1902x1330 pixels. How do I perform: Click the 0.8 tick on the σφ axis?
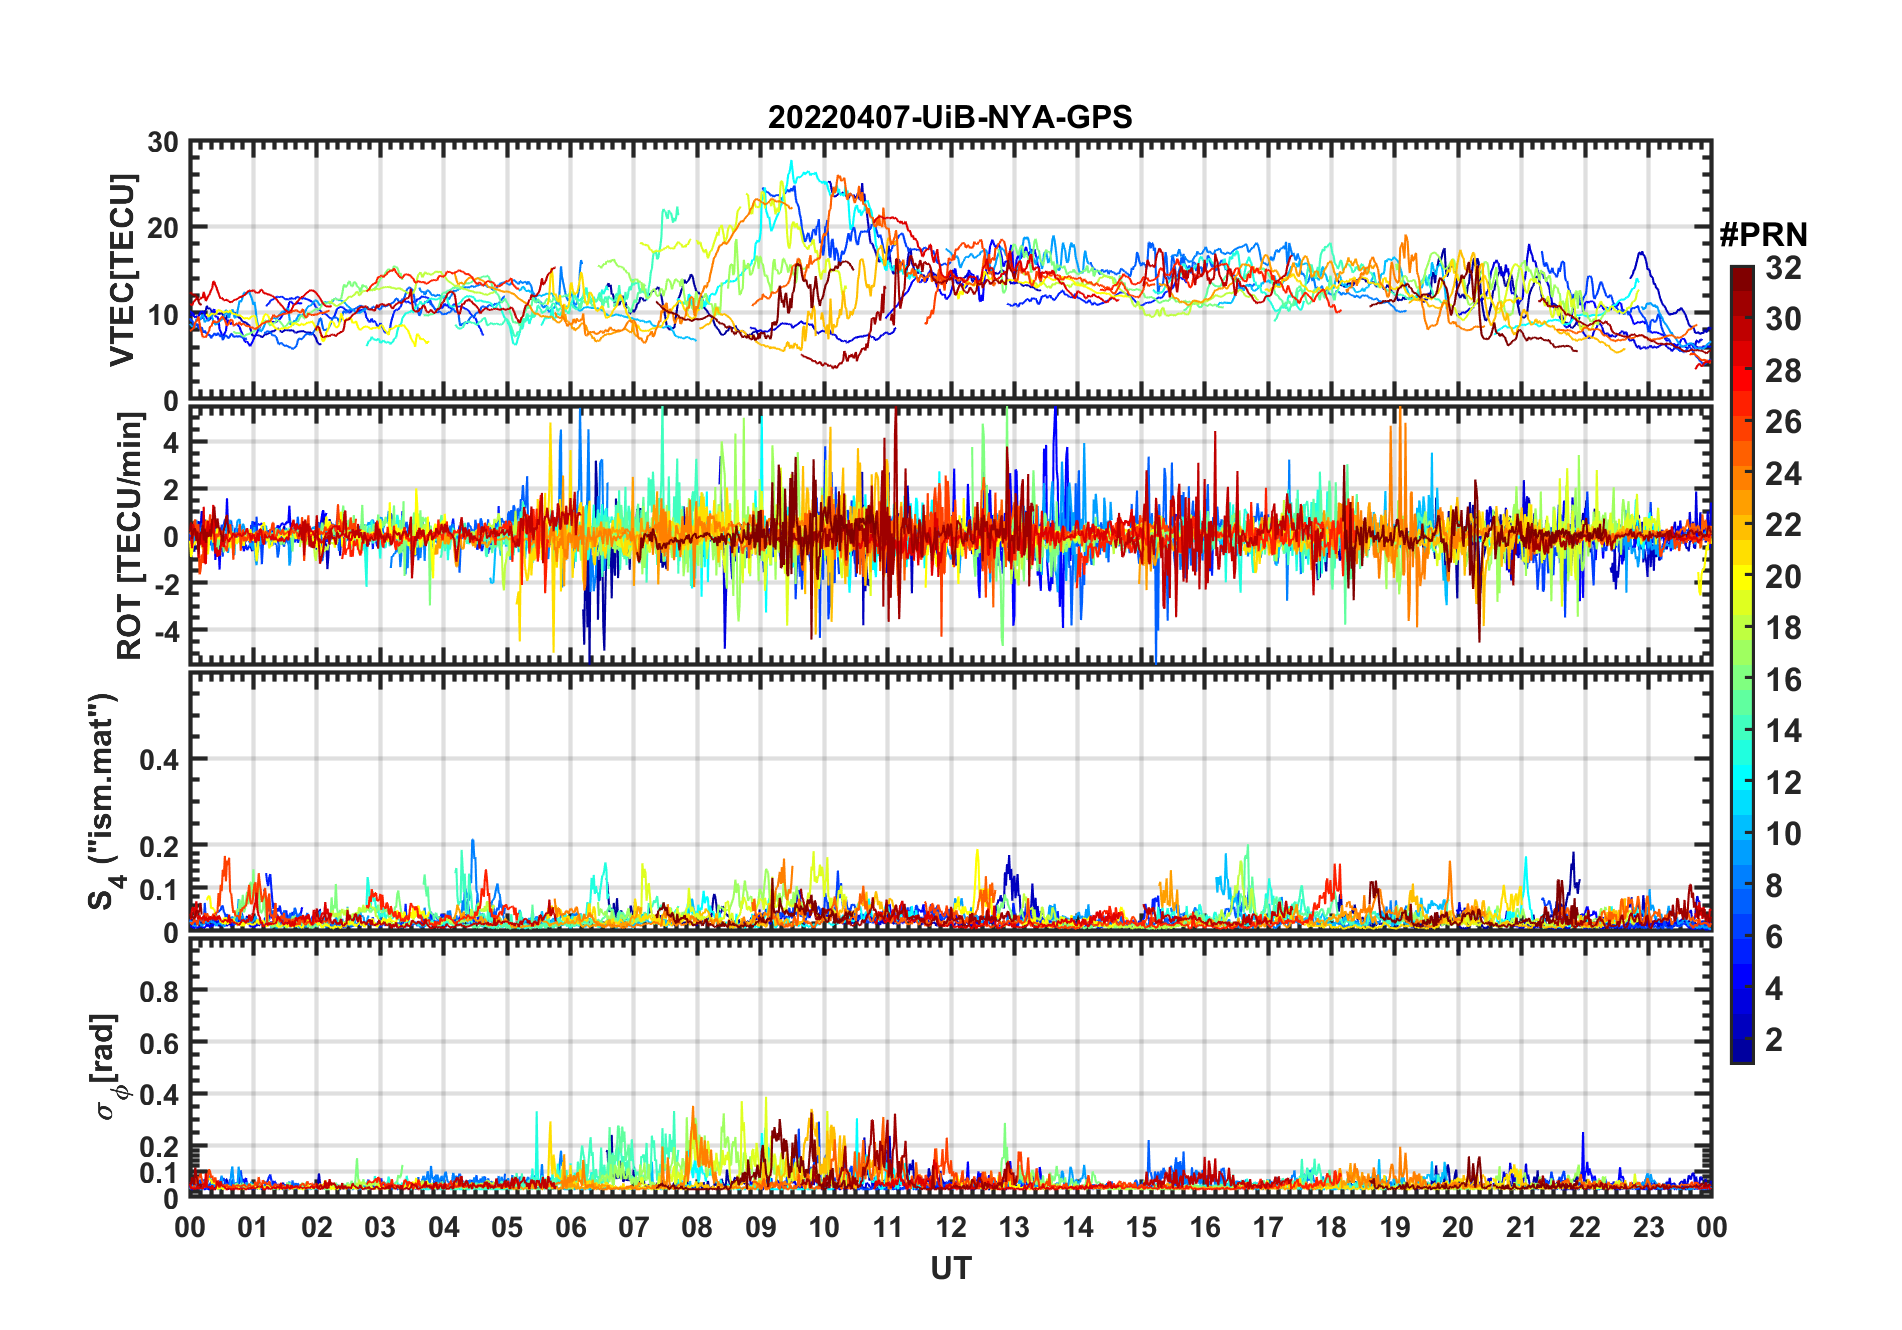tap(159, 991)
